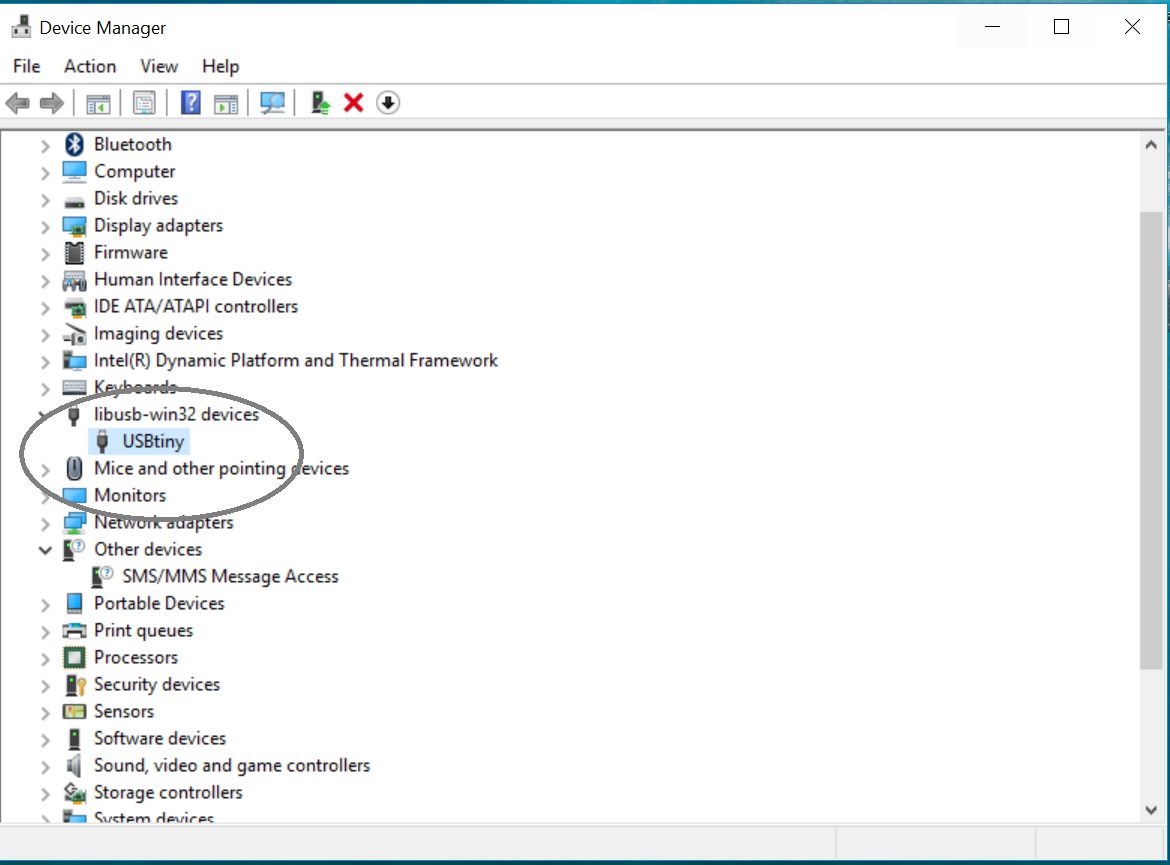Image resolution: width=1170 pixels, height=865 pixels.
Task: Click the scrollbar up arrow
Action: click(1151, 146)
